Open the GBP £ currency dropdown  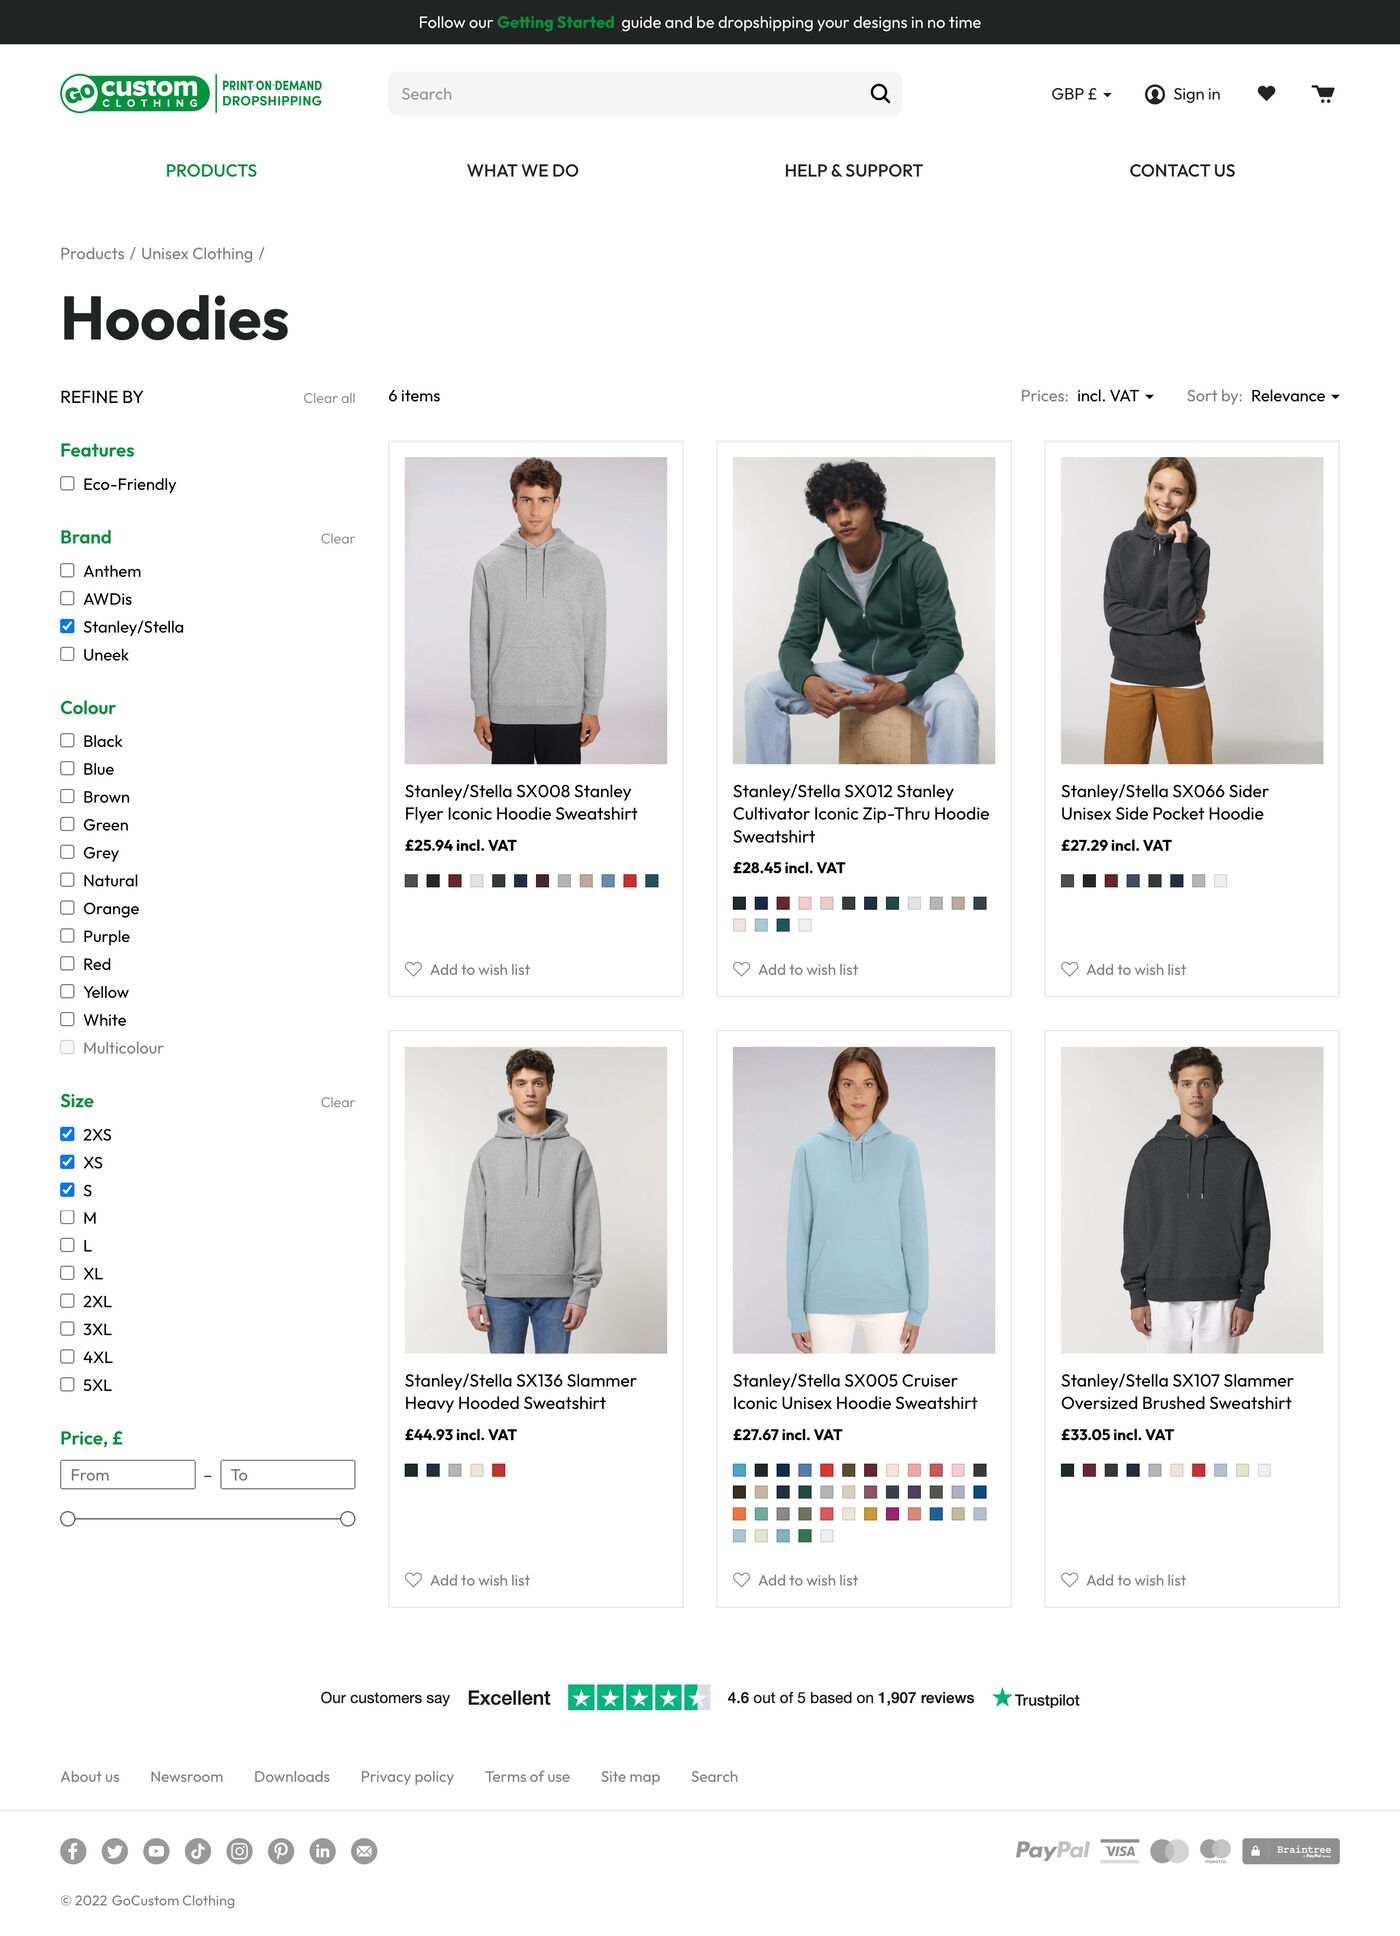point(1081,94)
